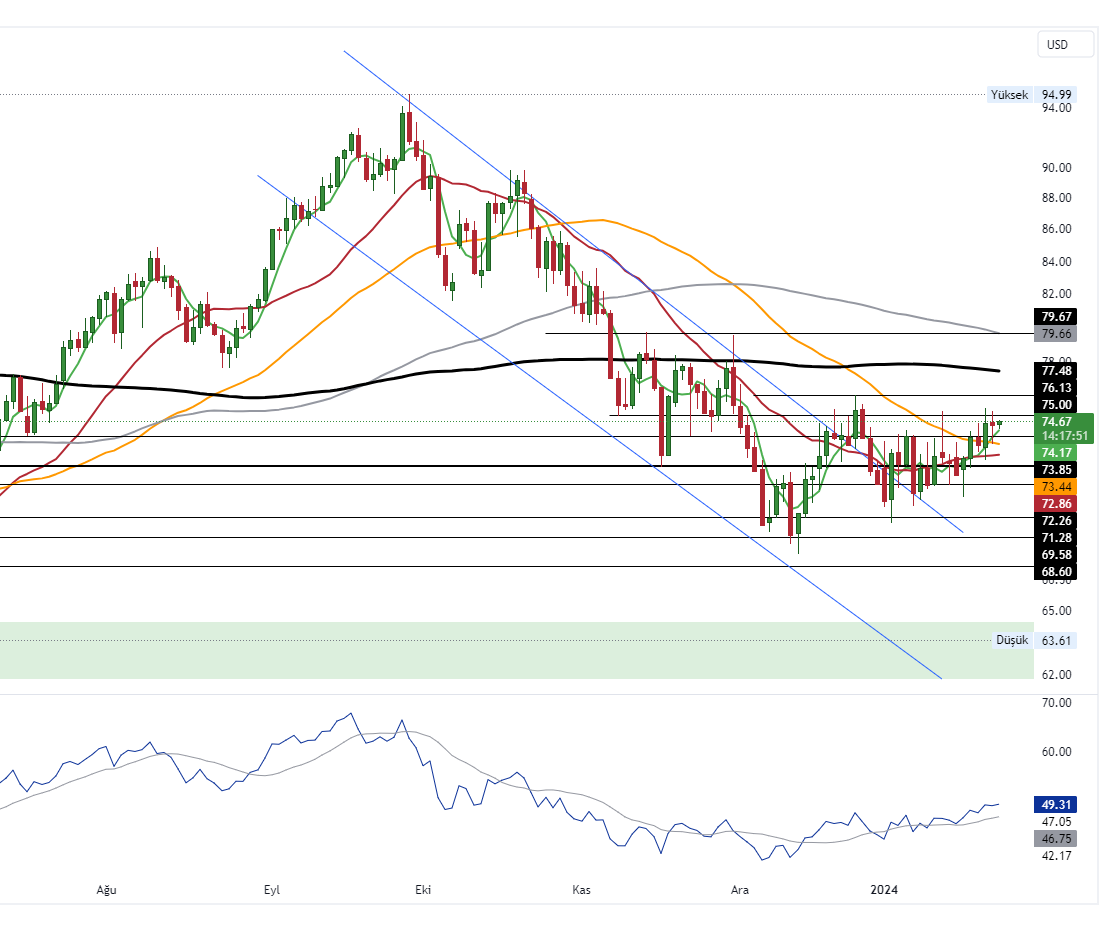
Task: Click the black 77.48 price label
Action: pos(1057,371)
